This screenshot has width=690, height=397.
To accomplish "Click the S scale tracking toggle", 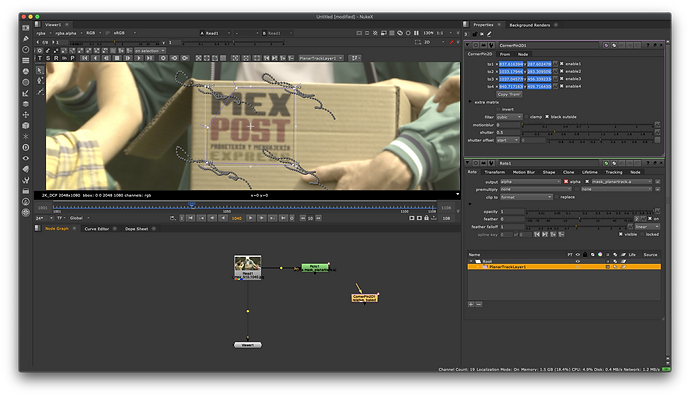I will [x=48, y=58].
